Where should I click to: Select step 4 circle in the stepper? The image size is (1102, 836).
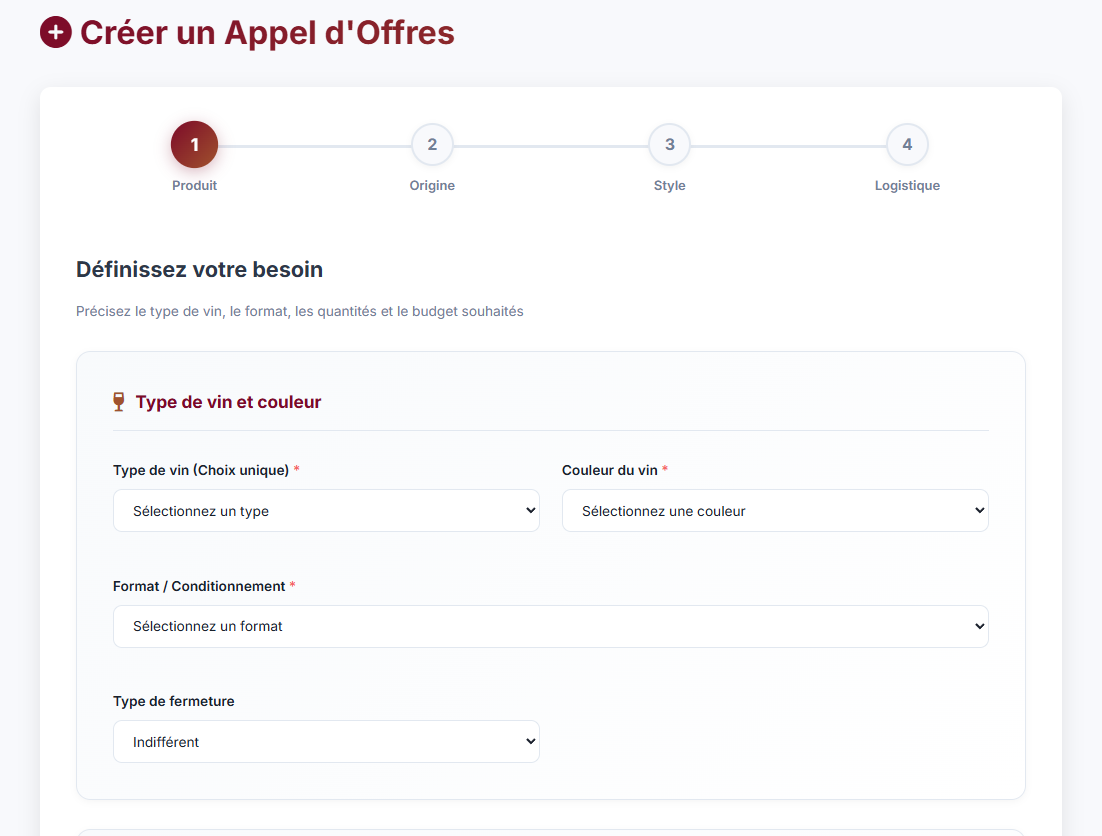[x=907, y=145]
